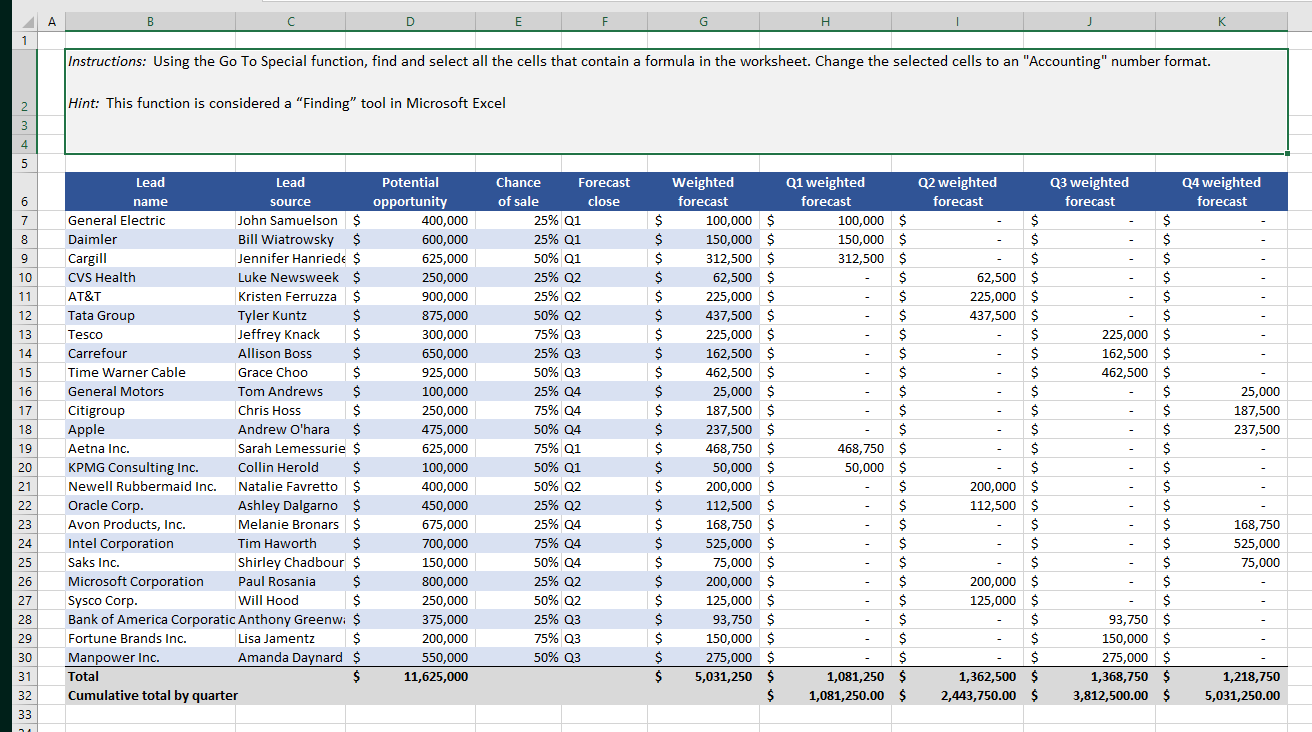The width and height of the screenshot is (1312, 732).
Task: Click lead source 'Jeffrey Knack'
Action: [x=292, y=334]
